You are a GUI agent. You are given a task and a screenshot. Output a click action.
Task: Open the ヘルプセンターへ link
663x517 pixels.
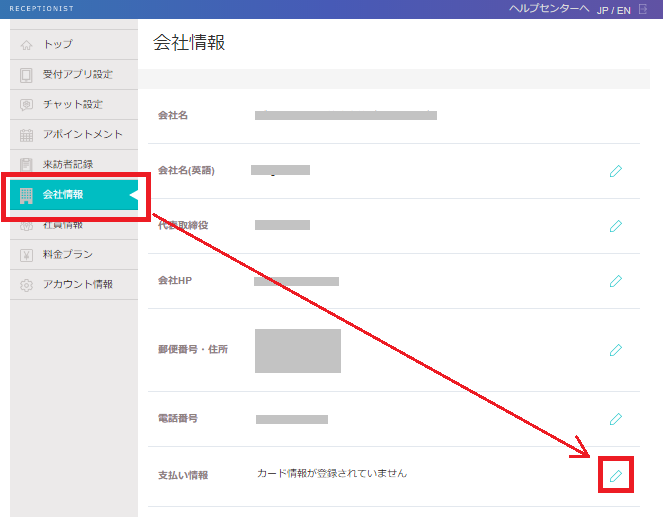(x=549, y=9)
